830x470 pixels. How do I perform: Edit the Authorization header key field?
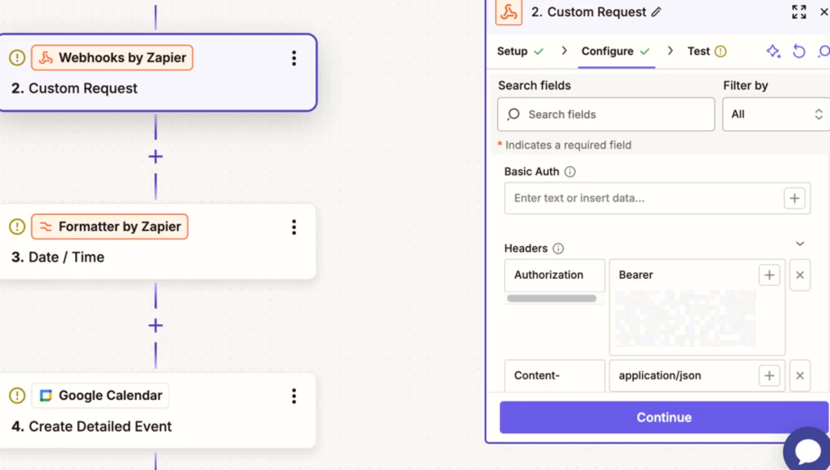554,275
